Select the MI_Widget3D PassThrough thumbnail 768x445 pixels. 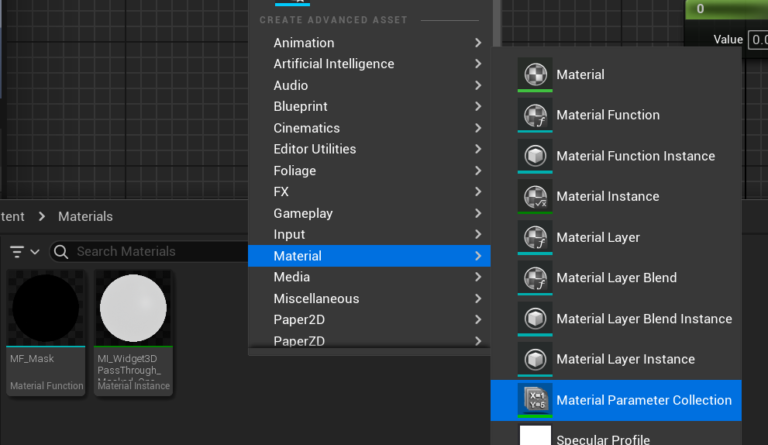[x=134, y=310]
